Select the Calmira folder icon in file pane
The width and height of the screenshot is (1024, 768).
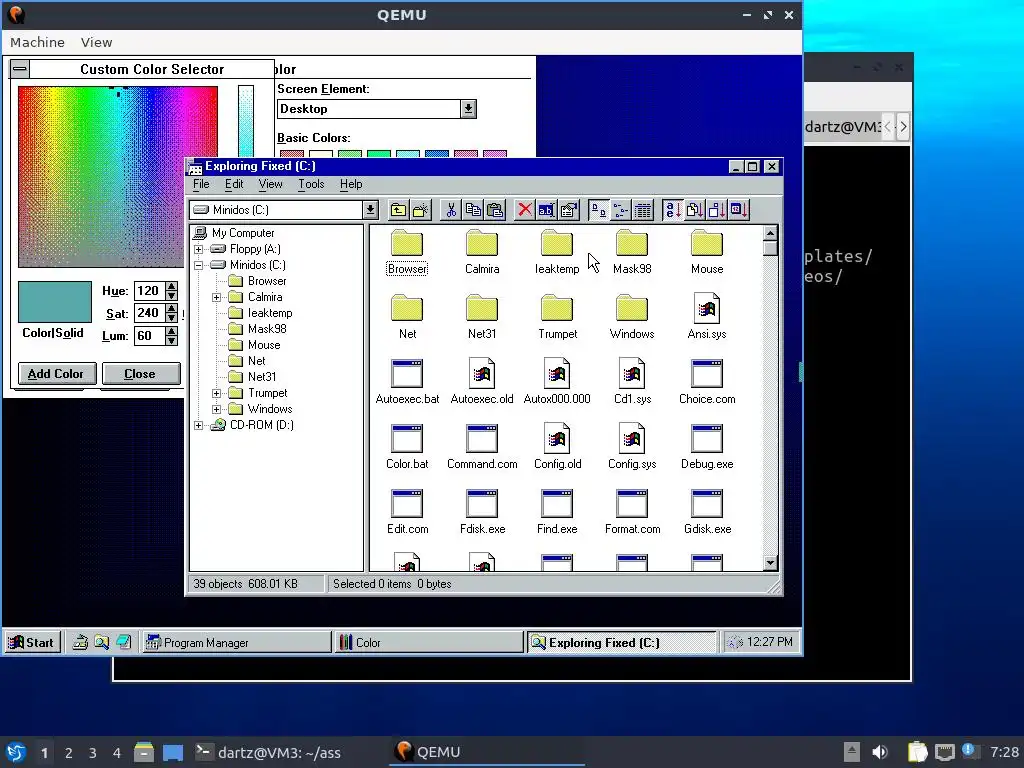point(482,244)
